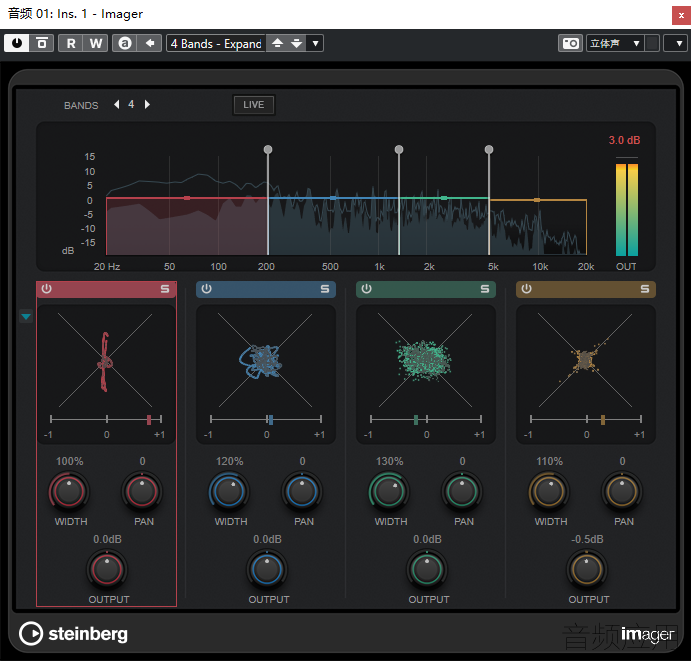
Task: Click blue band level handle on spectrum
Action: (x=333, y=198)
